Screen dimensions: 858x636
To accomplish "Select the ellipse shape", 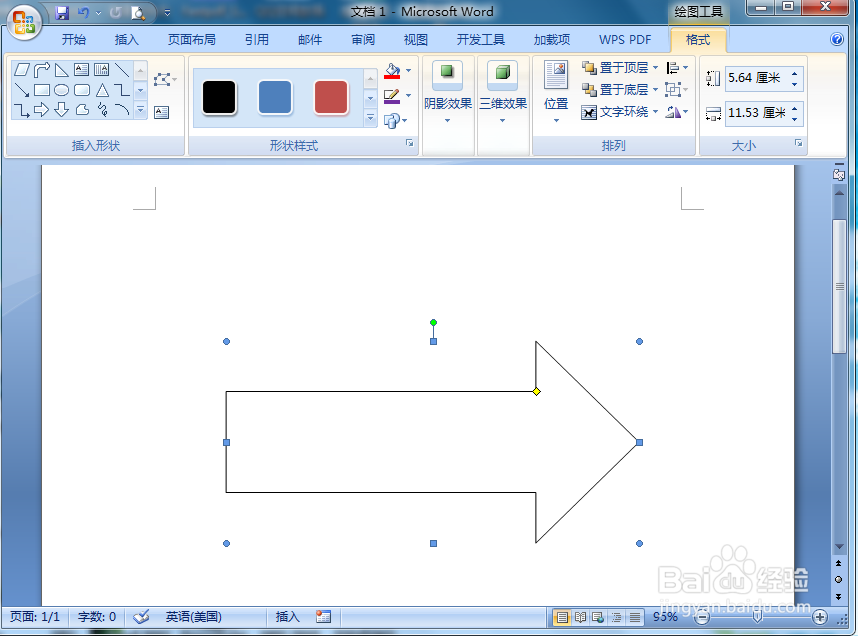I will (62, 90).
